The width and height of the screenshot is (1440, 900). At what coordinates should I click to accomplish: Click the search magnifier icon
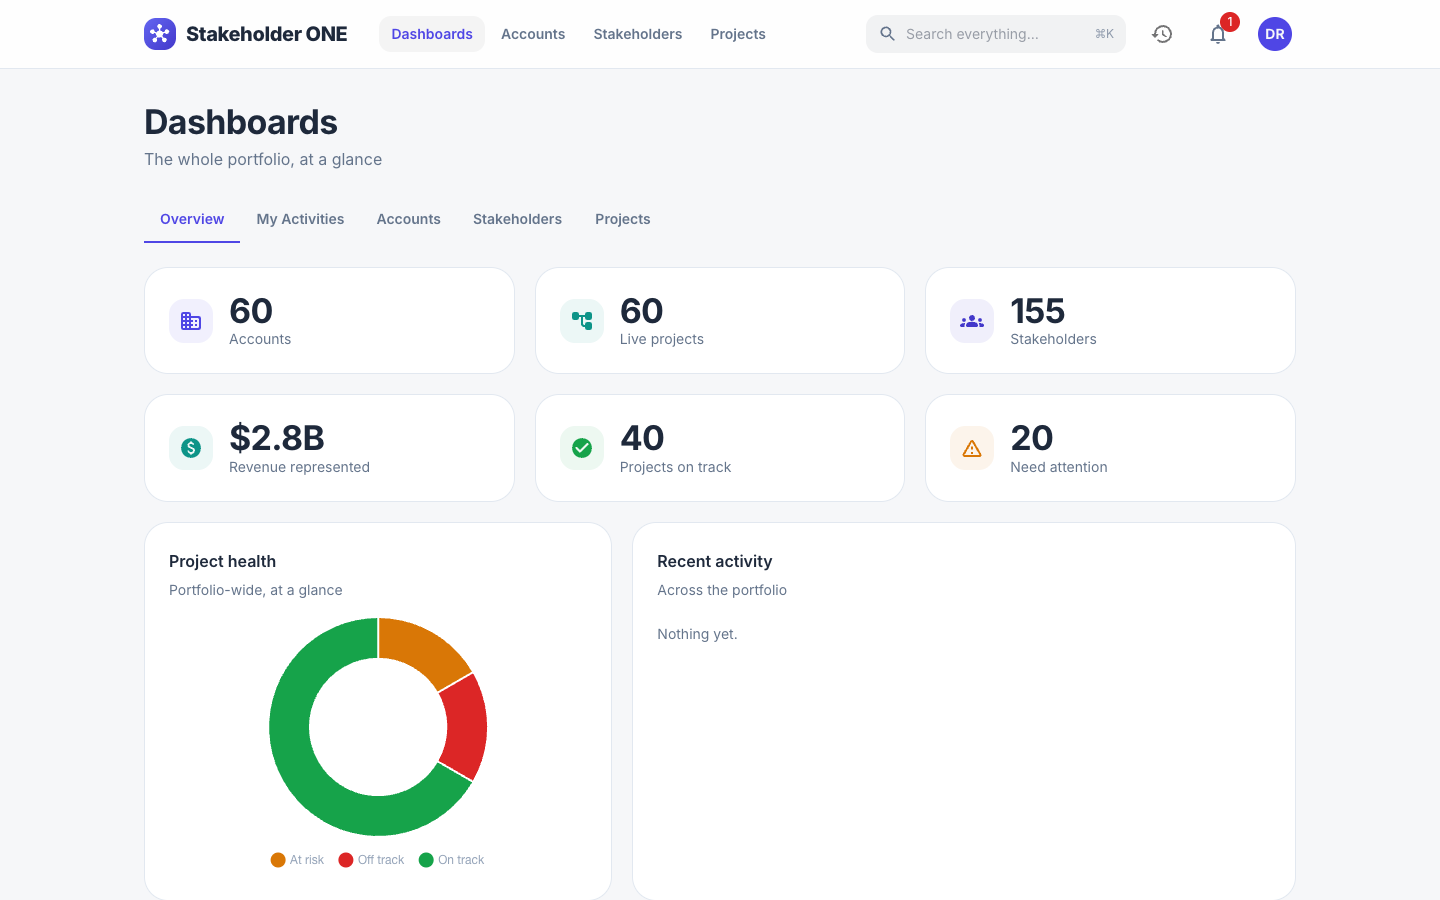pyautogui.click(x=887, y=34)
